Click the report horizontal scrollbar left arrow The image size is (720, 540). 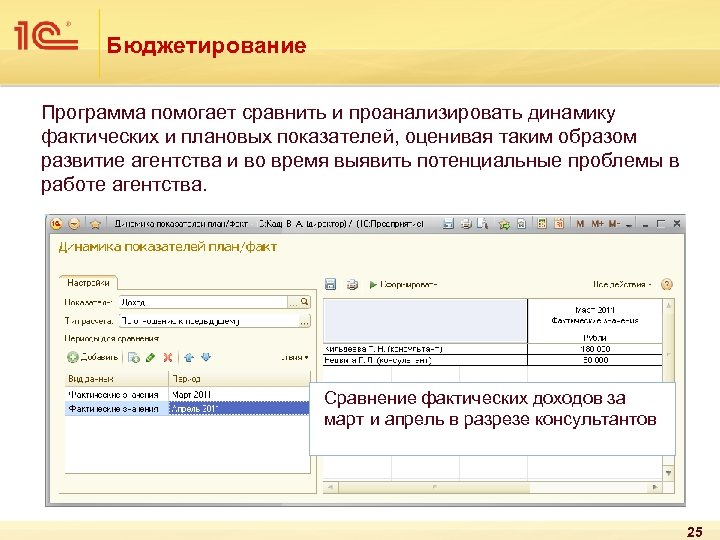click(331, 487)
